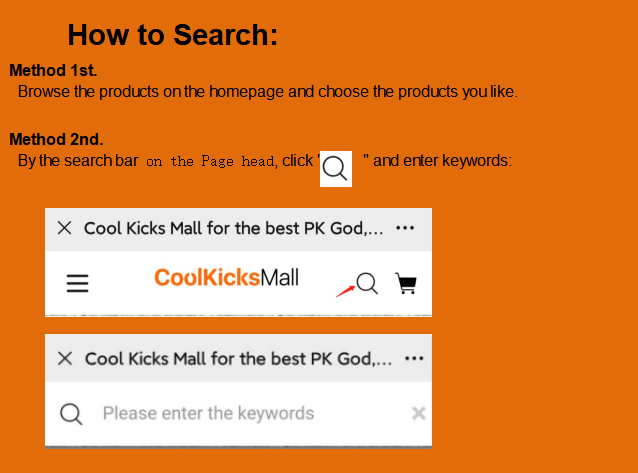
Task: Select the 'Method 2nd.' heading
Action: point(56,140)
